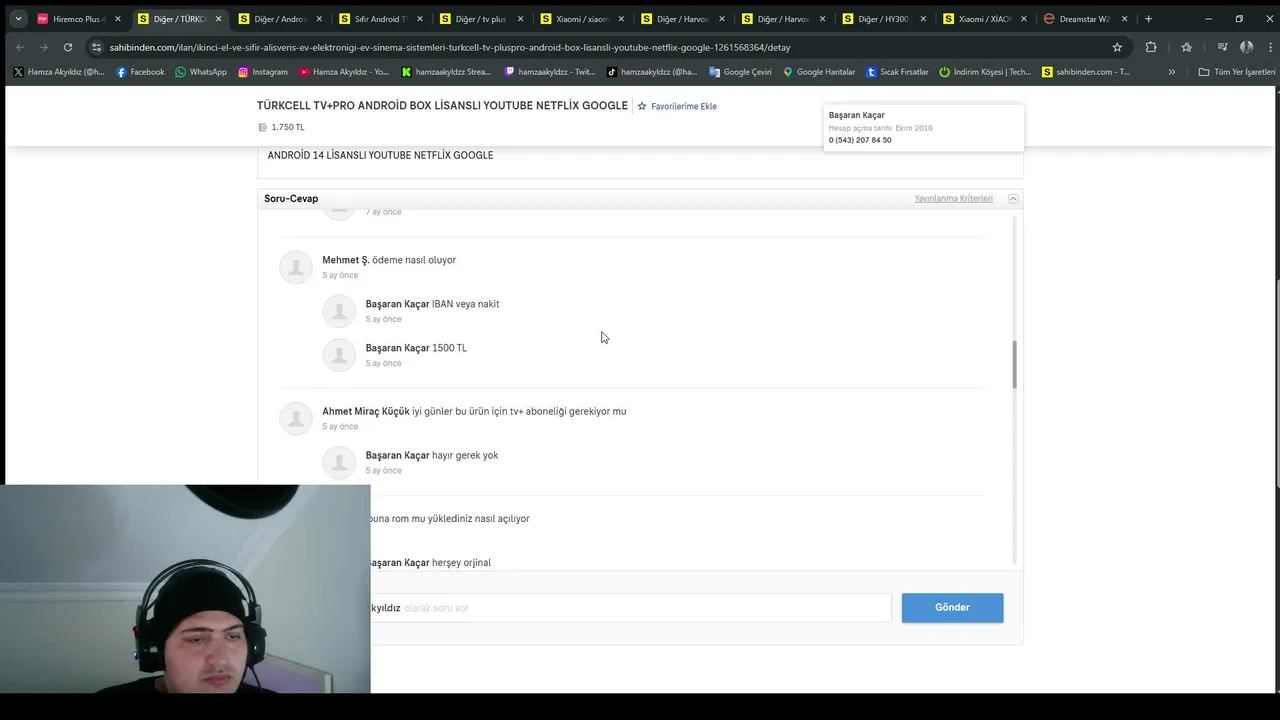Screen dimensions: 1280x720
Task: Open a new browser tab
Action: [1148, 19]
